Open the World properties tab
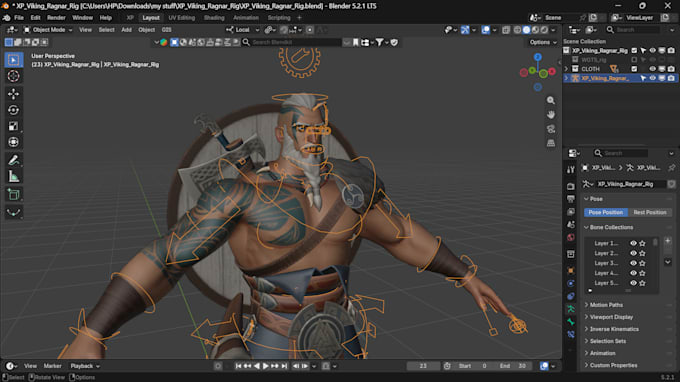This screenshot has width=680, height=382. (571, 237)
